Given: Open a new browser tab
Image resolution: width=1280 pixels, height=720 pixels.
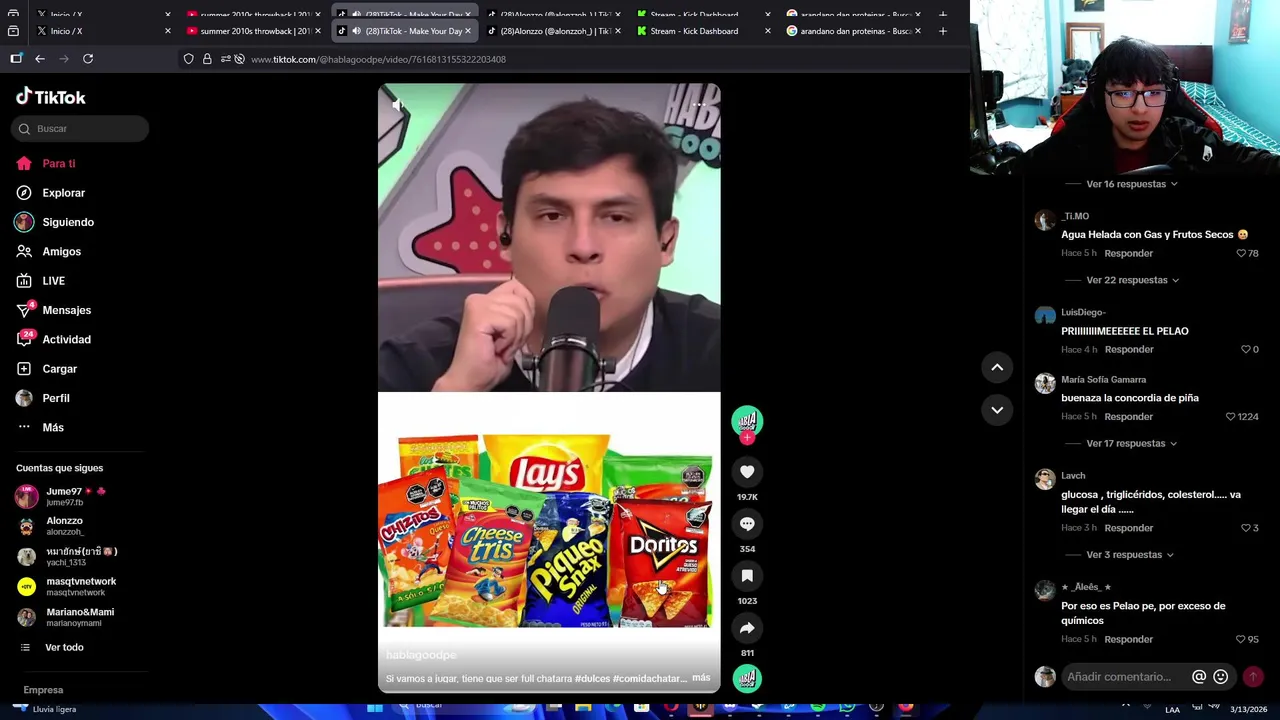Looking at the screenshot, I should [942, 31].
